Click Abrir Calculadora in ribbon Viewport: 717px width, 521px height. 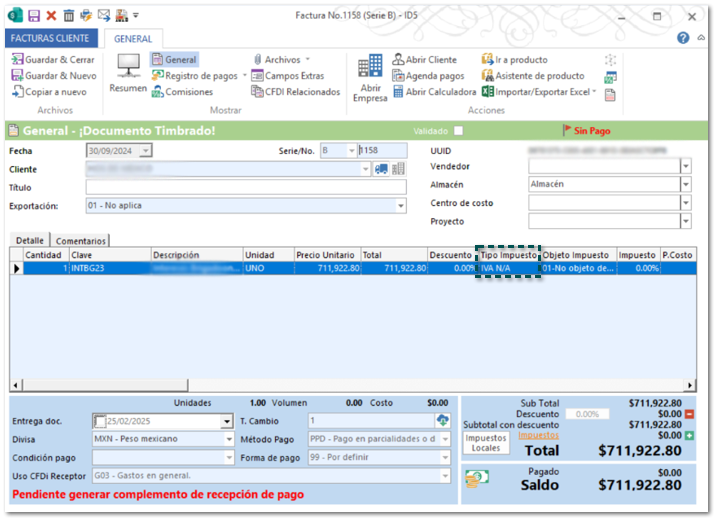pos(434,92)
